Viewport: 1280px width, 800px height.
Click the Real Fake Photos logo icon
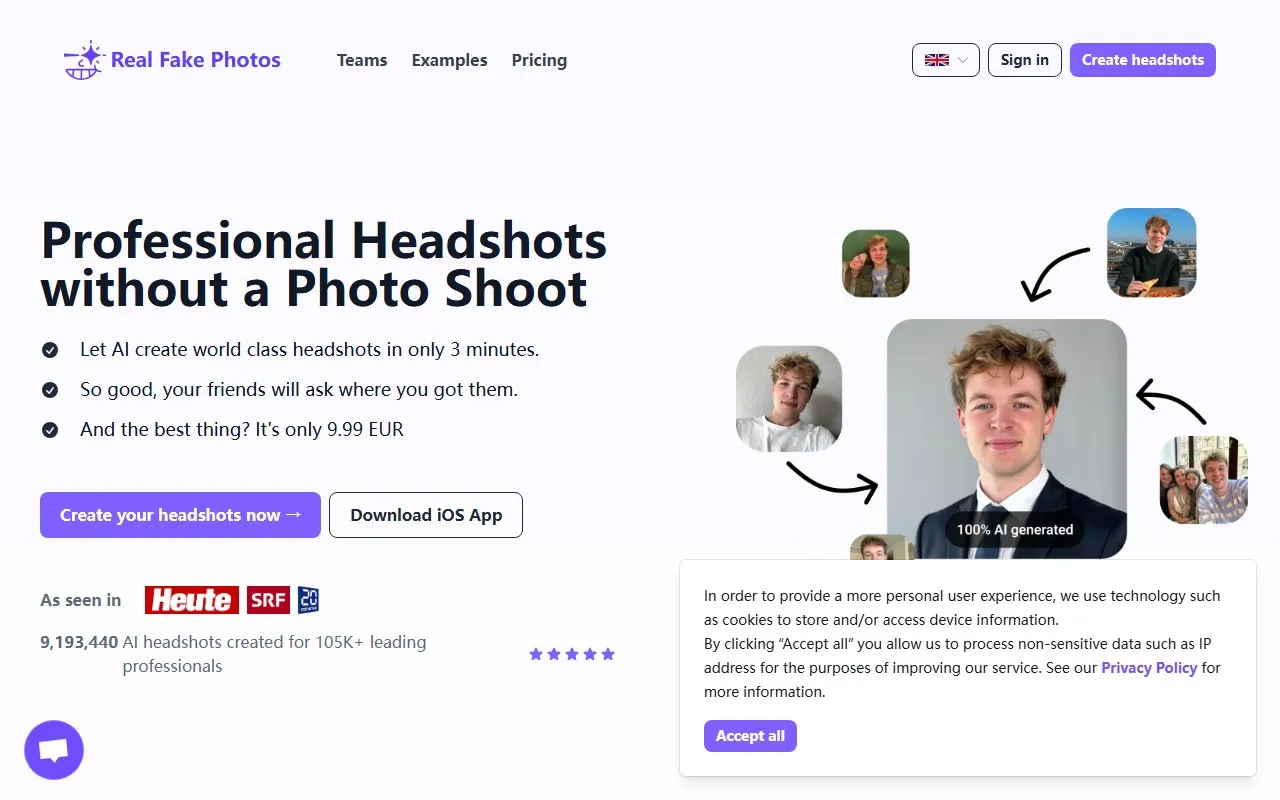(84, 60)
